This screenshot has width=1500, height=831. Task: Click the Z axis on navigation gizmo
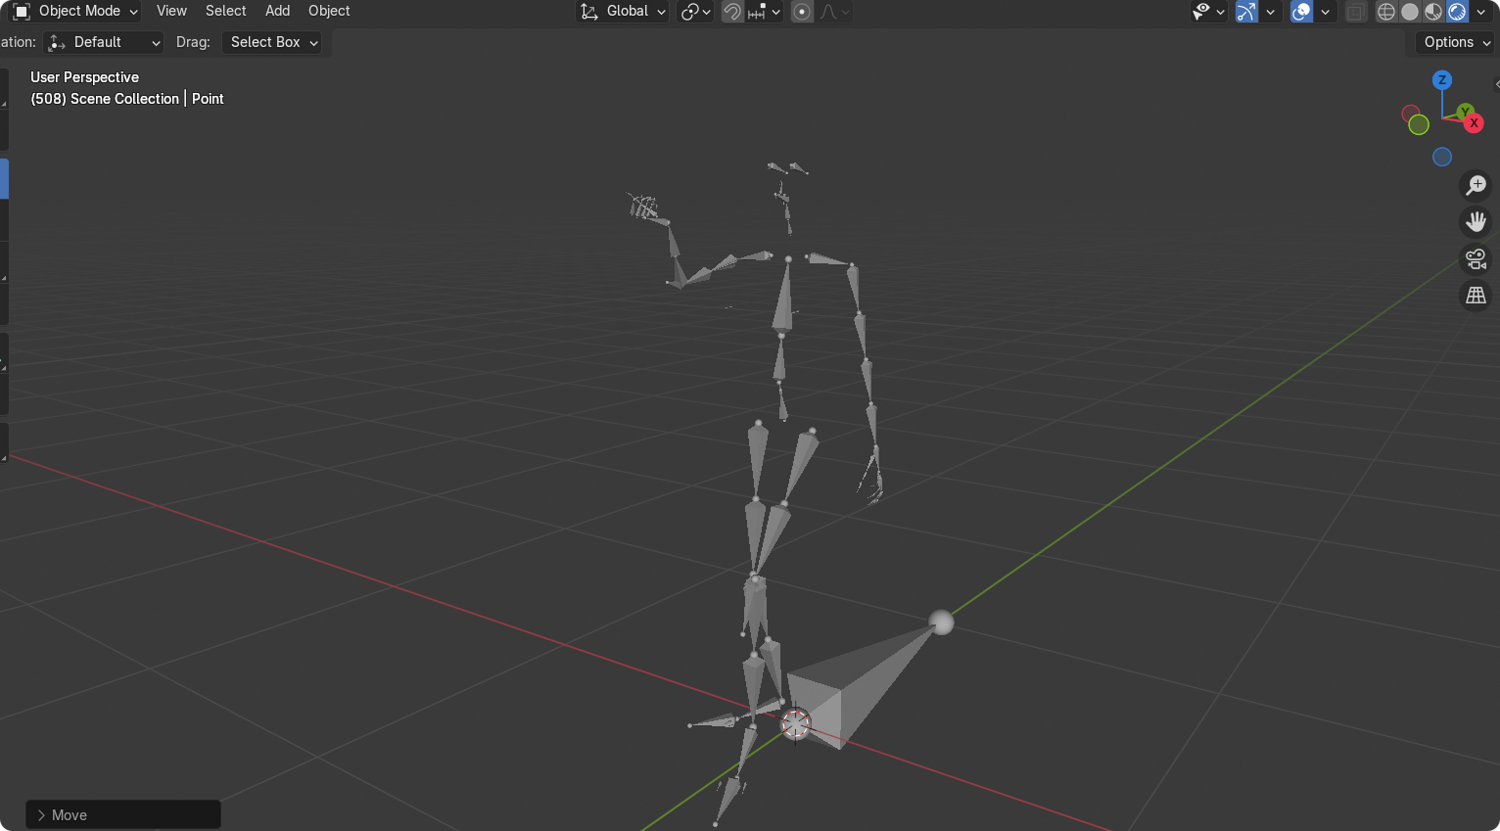click(x=1442, y=80)
